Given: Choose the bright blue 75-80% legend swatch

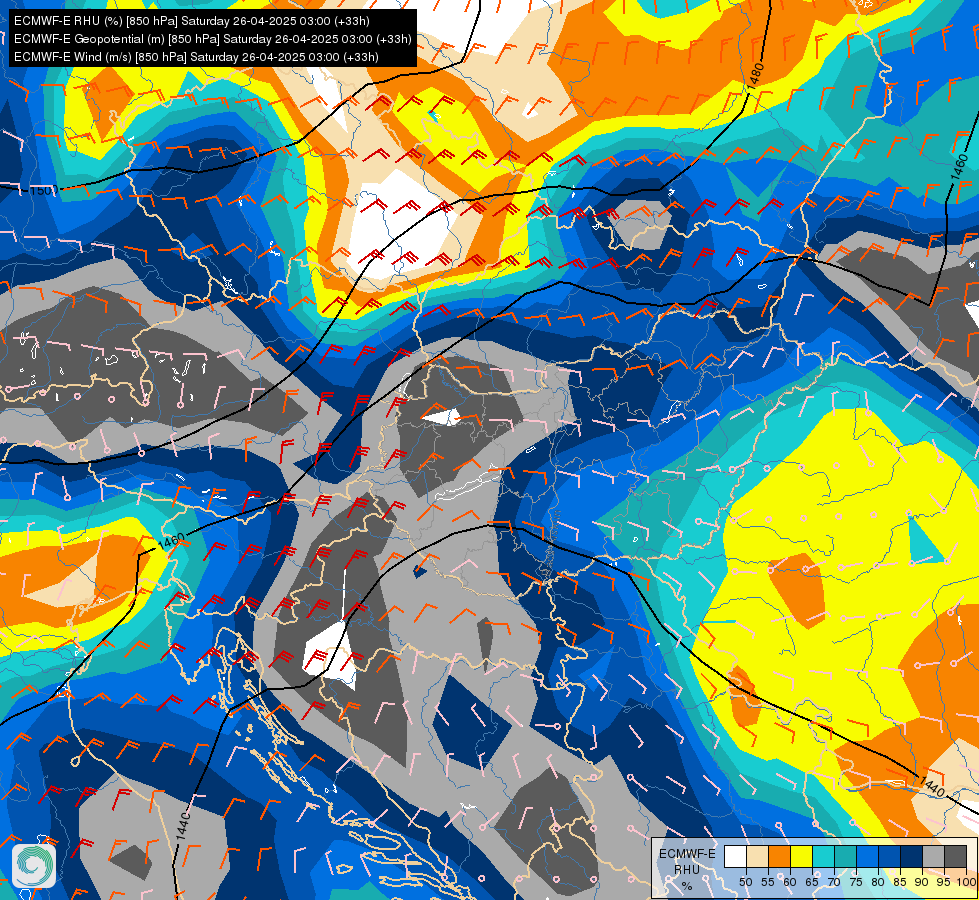Looking at the screenshot, I should 868,856.
